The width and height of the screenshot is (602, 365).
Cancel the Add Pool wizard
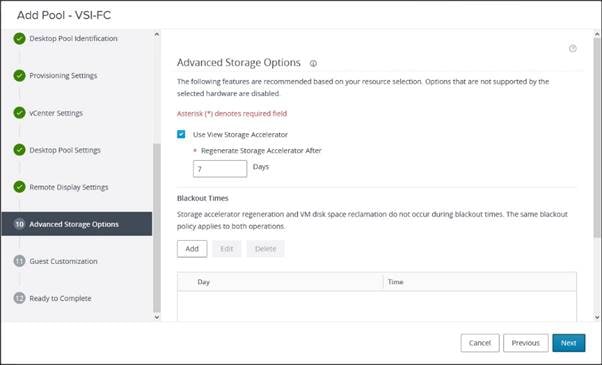point(480,343)
